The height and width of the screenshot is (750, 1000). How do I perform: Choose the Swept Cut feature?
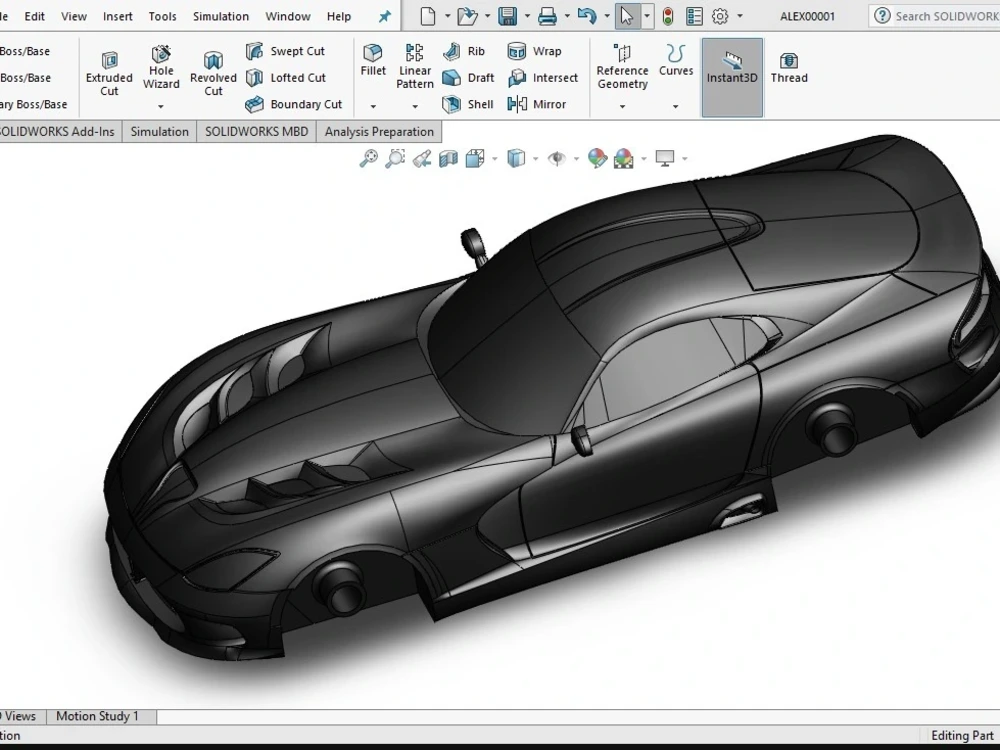pyautogui.click(x=286, y=51)
